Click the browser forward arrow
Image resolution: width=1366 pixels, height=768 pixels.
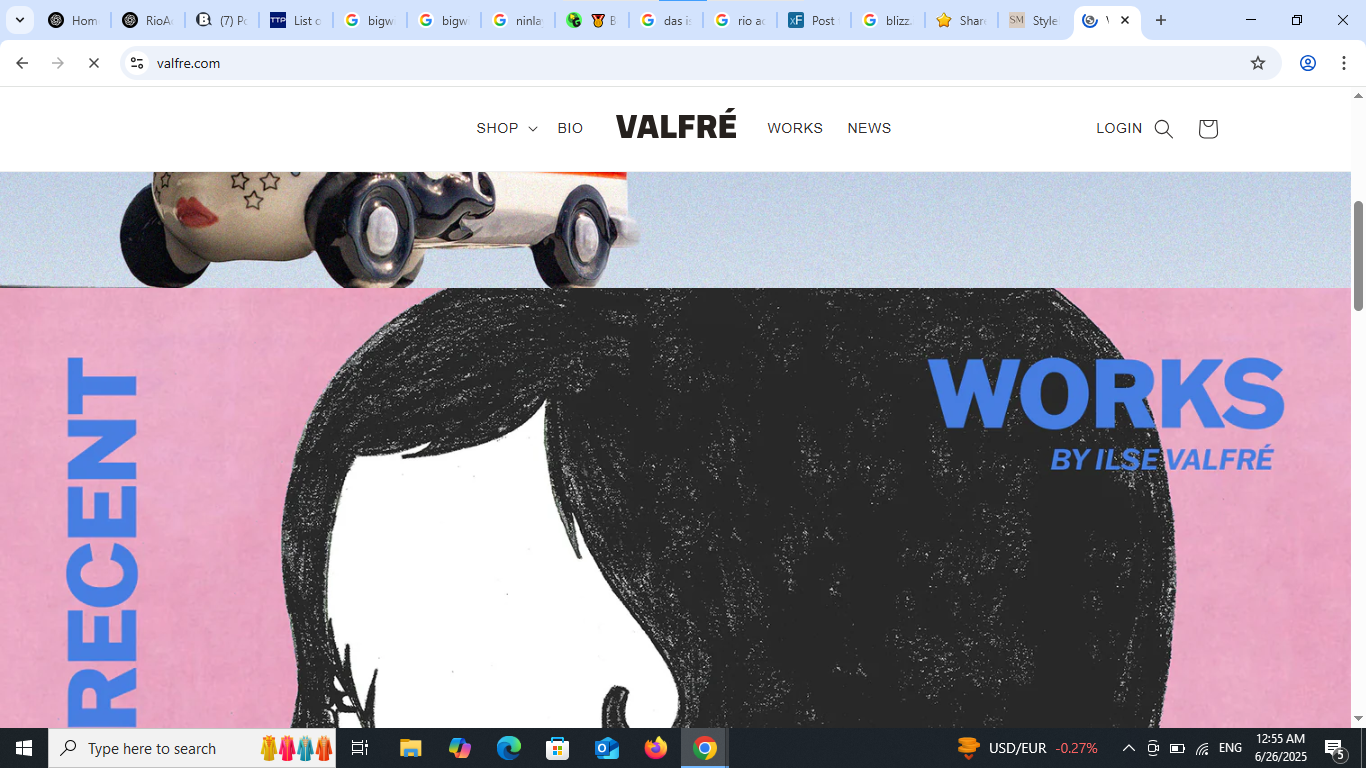click(58, 63)
